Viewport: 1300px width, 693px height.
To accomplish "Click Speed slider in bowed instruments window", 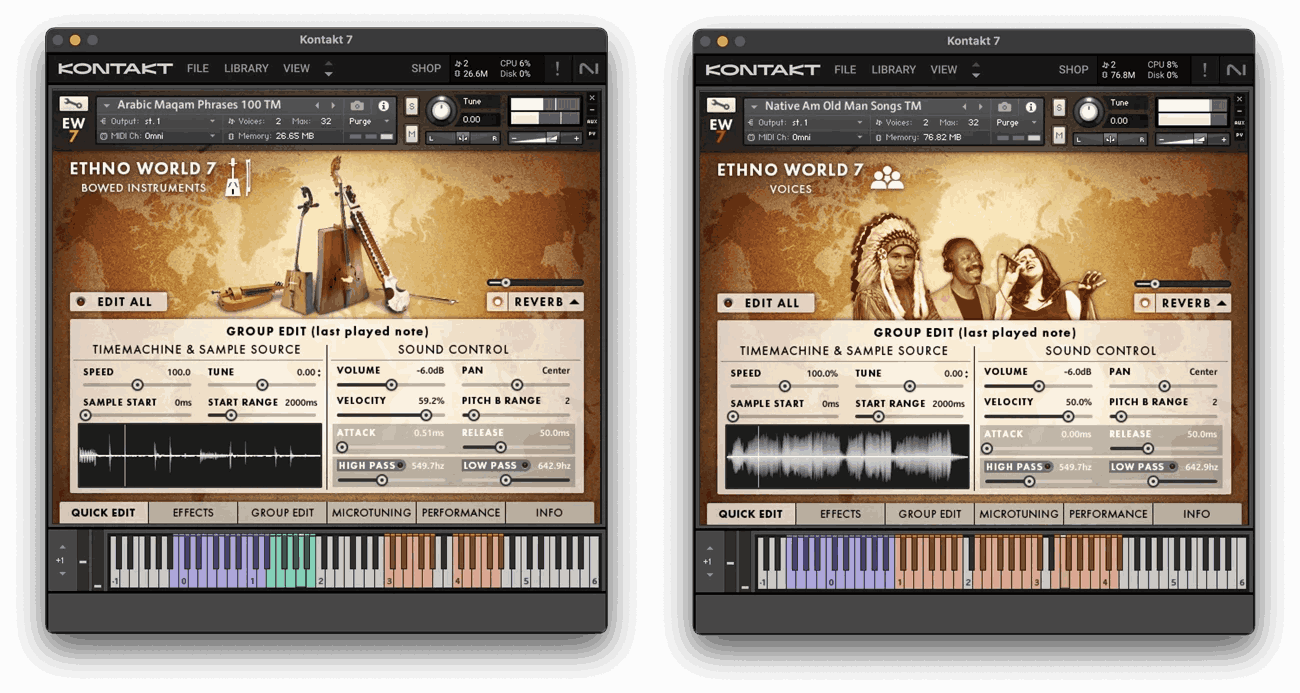I will [137, 385].
